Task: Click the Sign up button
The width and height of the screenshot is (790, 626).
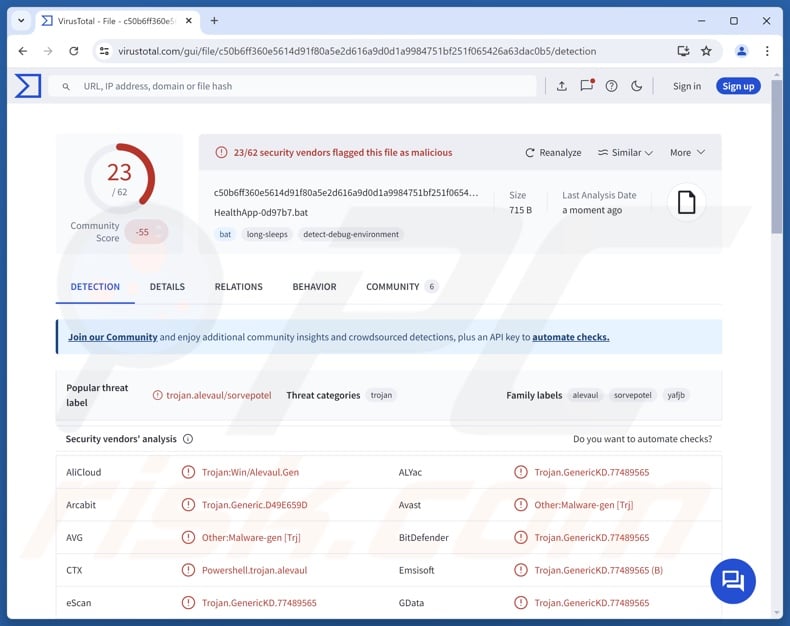Action: [x=738, y=86]
